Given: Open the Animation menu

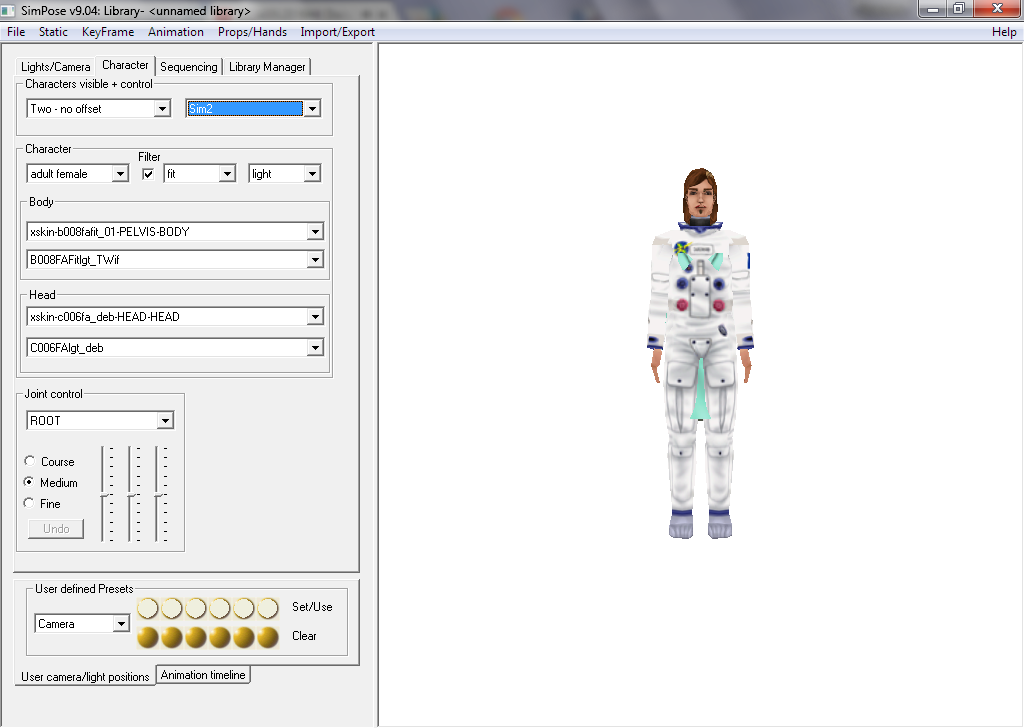Looking at the screenshot, I should pyautogui.click(x=175, y=32).
